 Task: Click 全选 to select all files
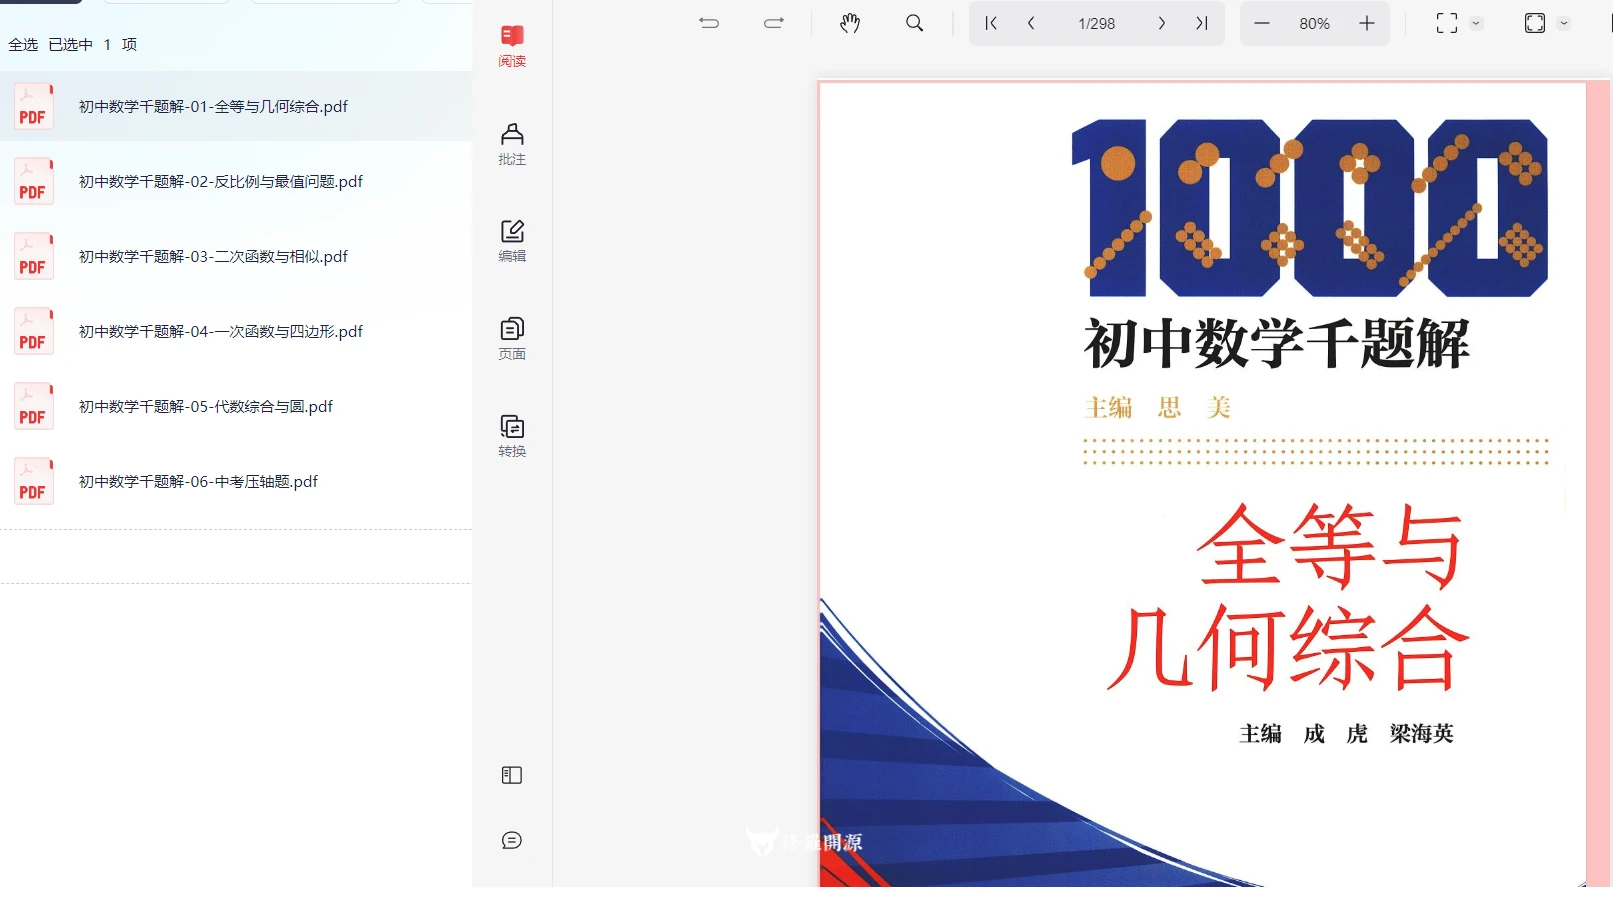tap(23, 45)
